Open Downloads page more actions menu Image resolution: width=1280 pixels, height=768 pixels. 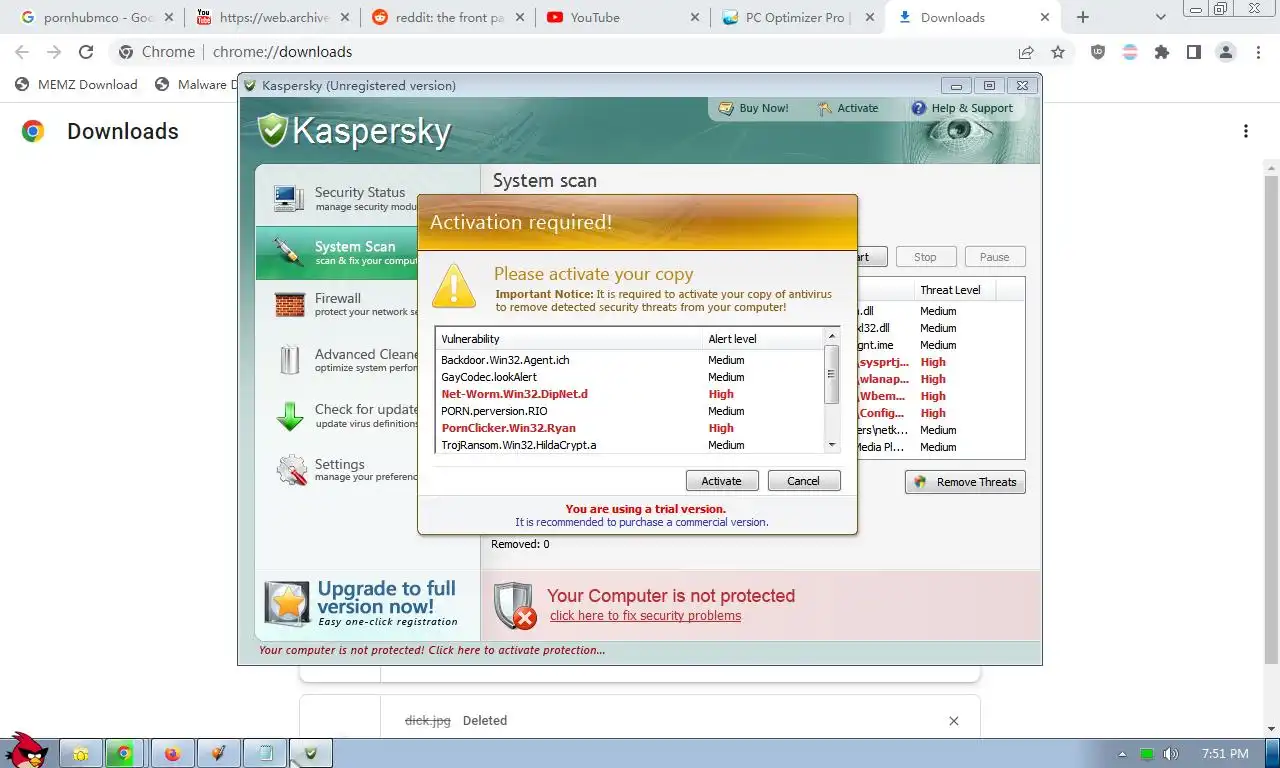pyautogui.click(x=1246, y=131)
